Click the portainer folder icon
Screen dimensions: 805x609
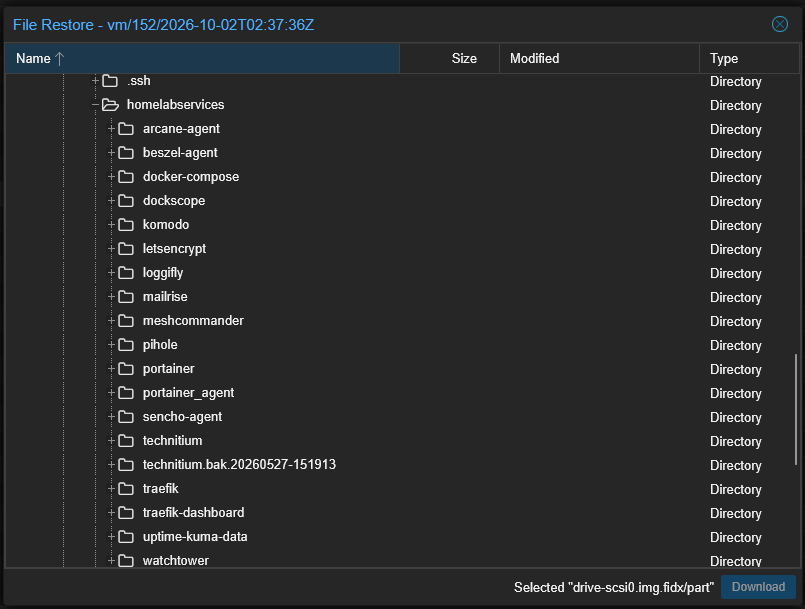[126, 369]
